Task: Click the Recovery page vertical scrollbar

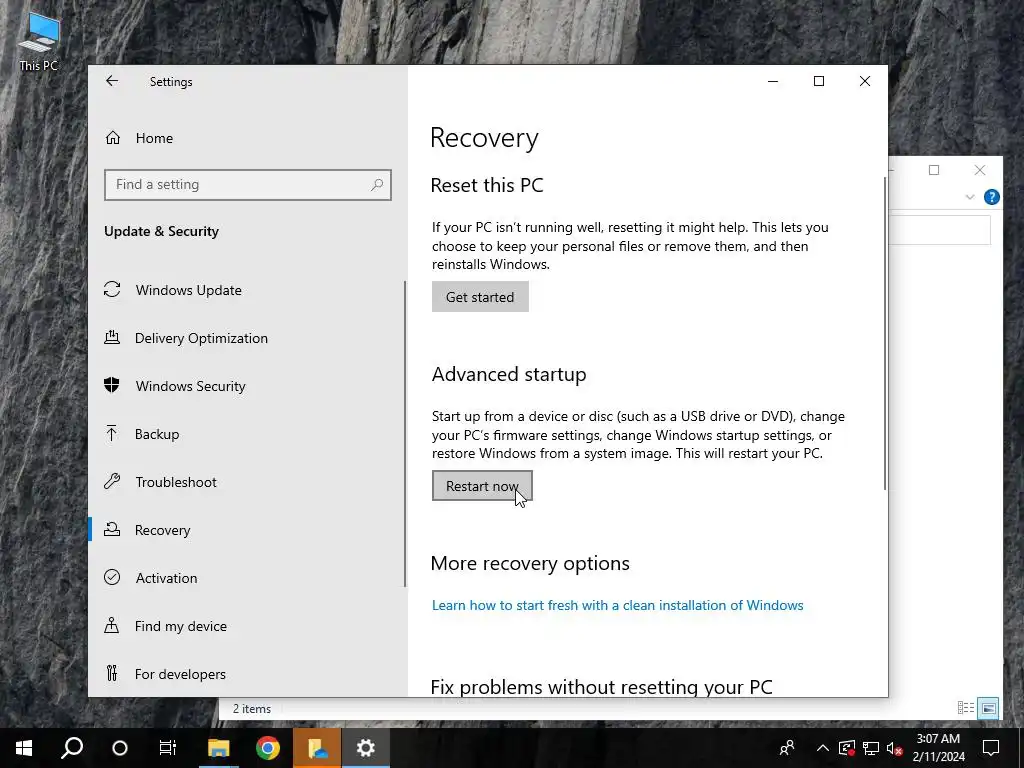Action: [885, 333]
